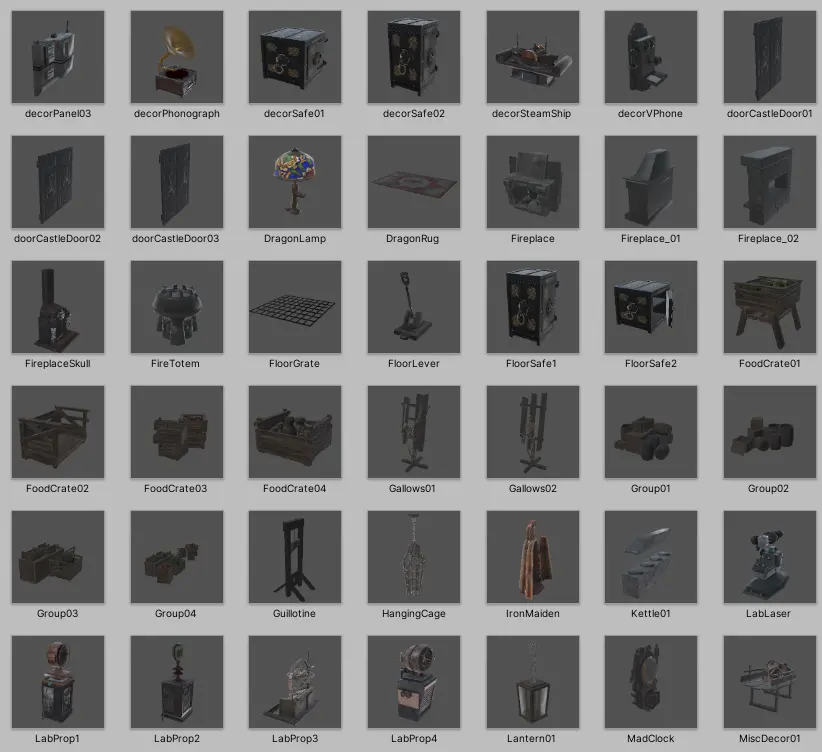The image size is (822, 752).
Task: Select the decorPhonograph asset thumbnail
Action: [177, 57]
